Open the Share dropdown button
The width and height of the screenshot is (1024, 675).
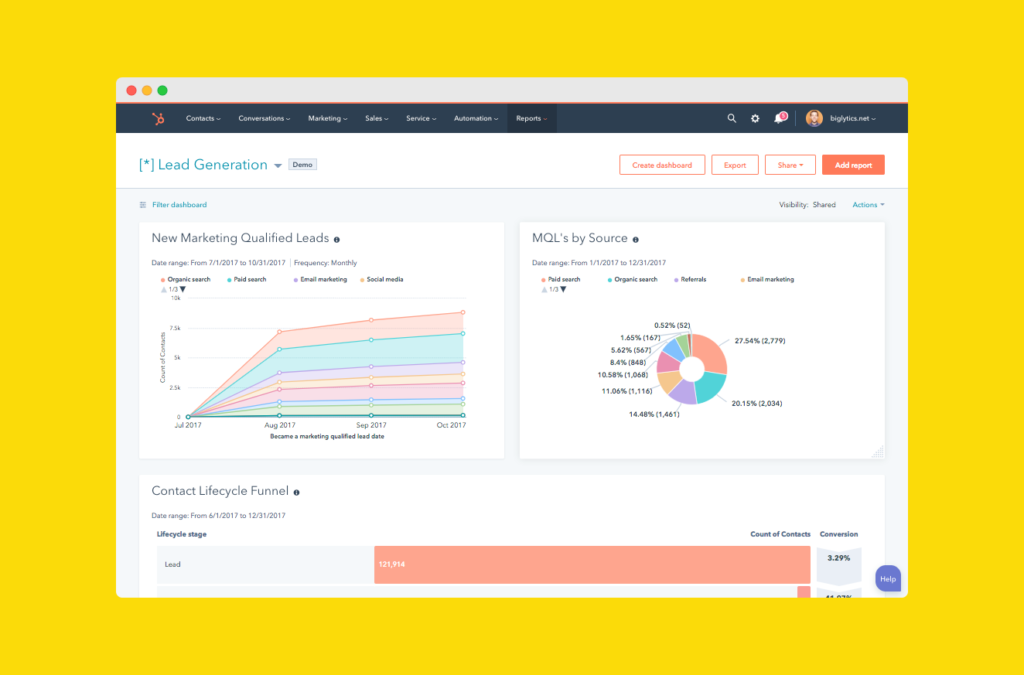tap(790, 165)
